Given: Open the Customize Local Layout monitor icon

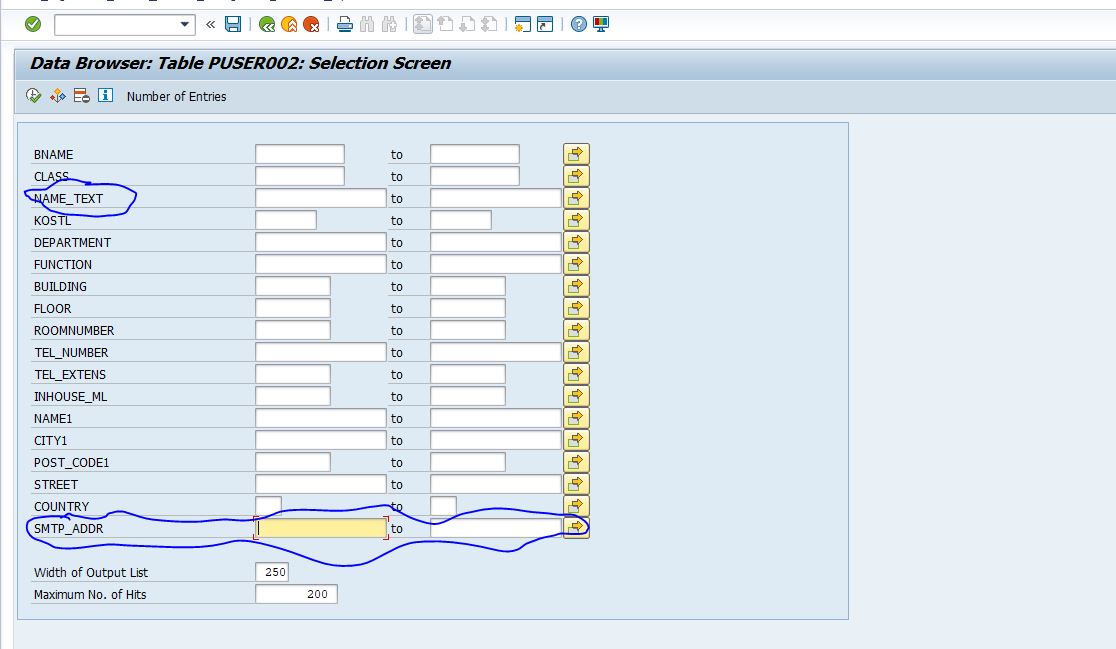Looking at the screenshot, I should click(x=601, y=24).
